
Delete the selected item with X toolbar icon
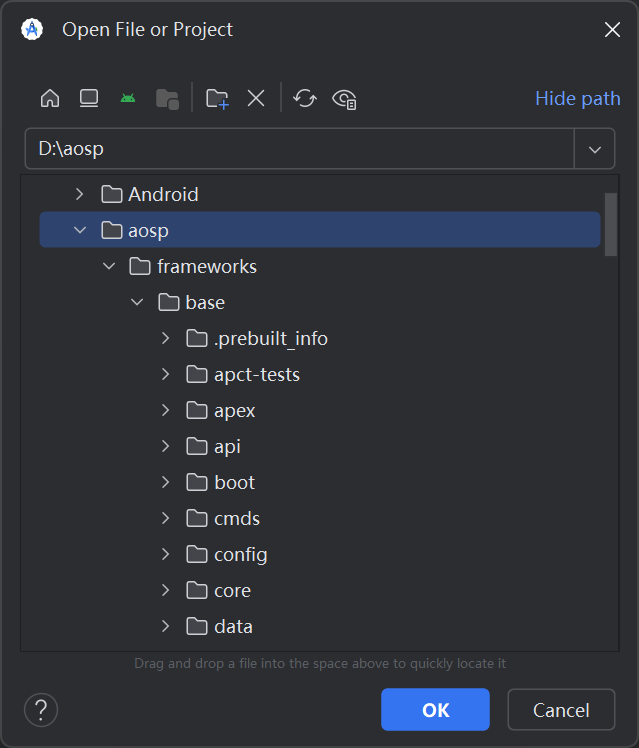256,99
